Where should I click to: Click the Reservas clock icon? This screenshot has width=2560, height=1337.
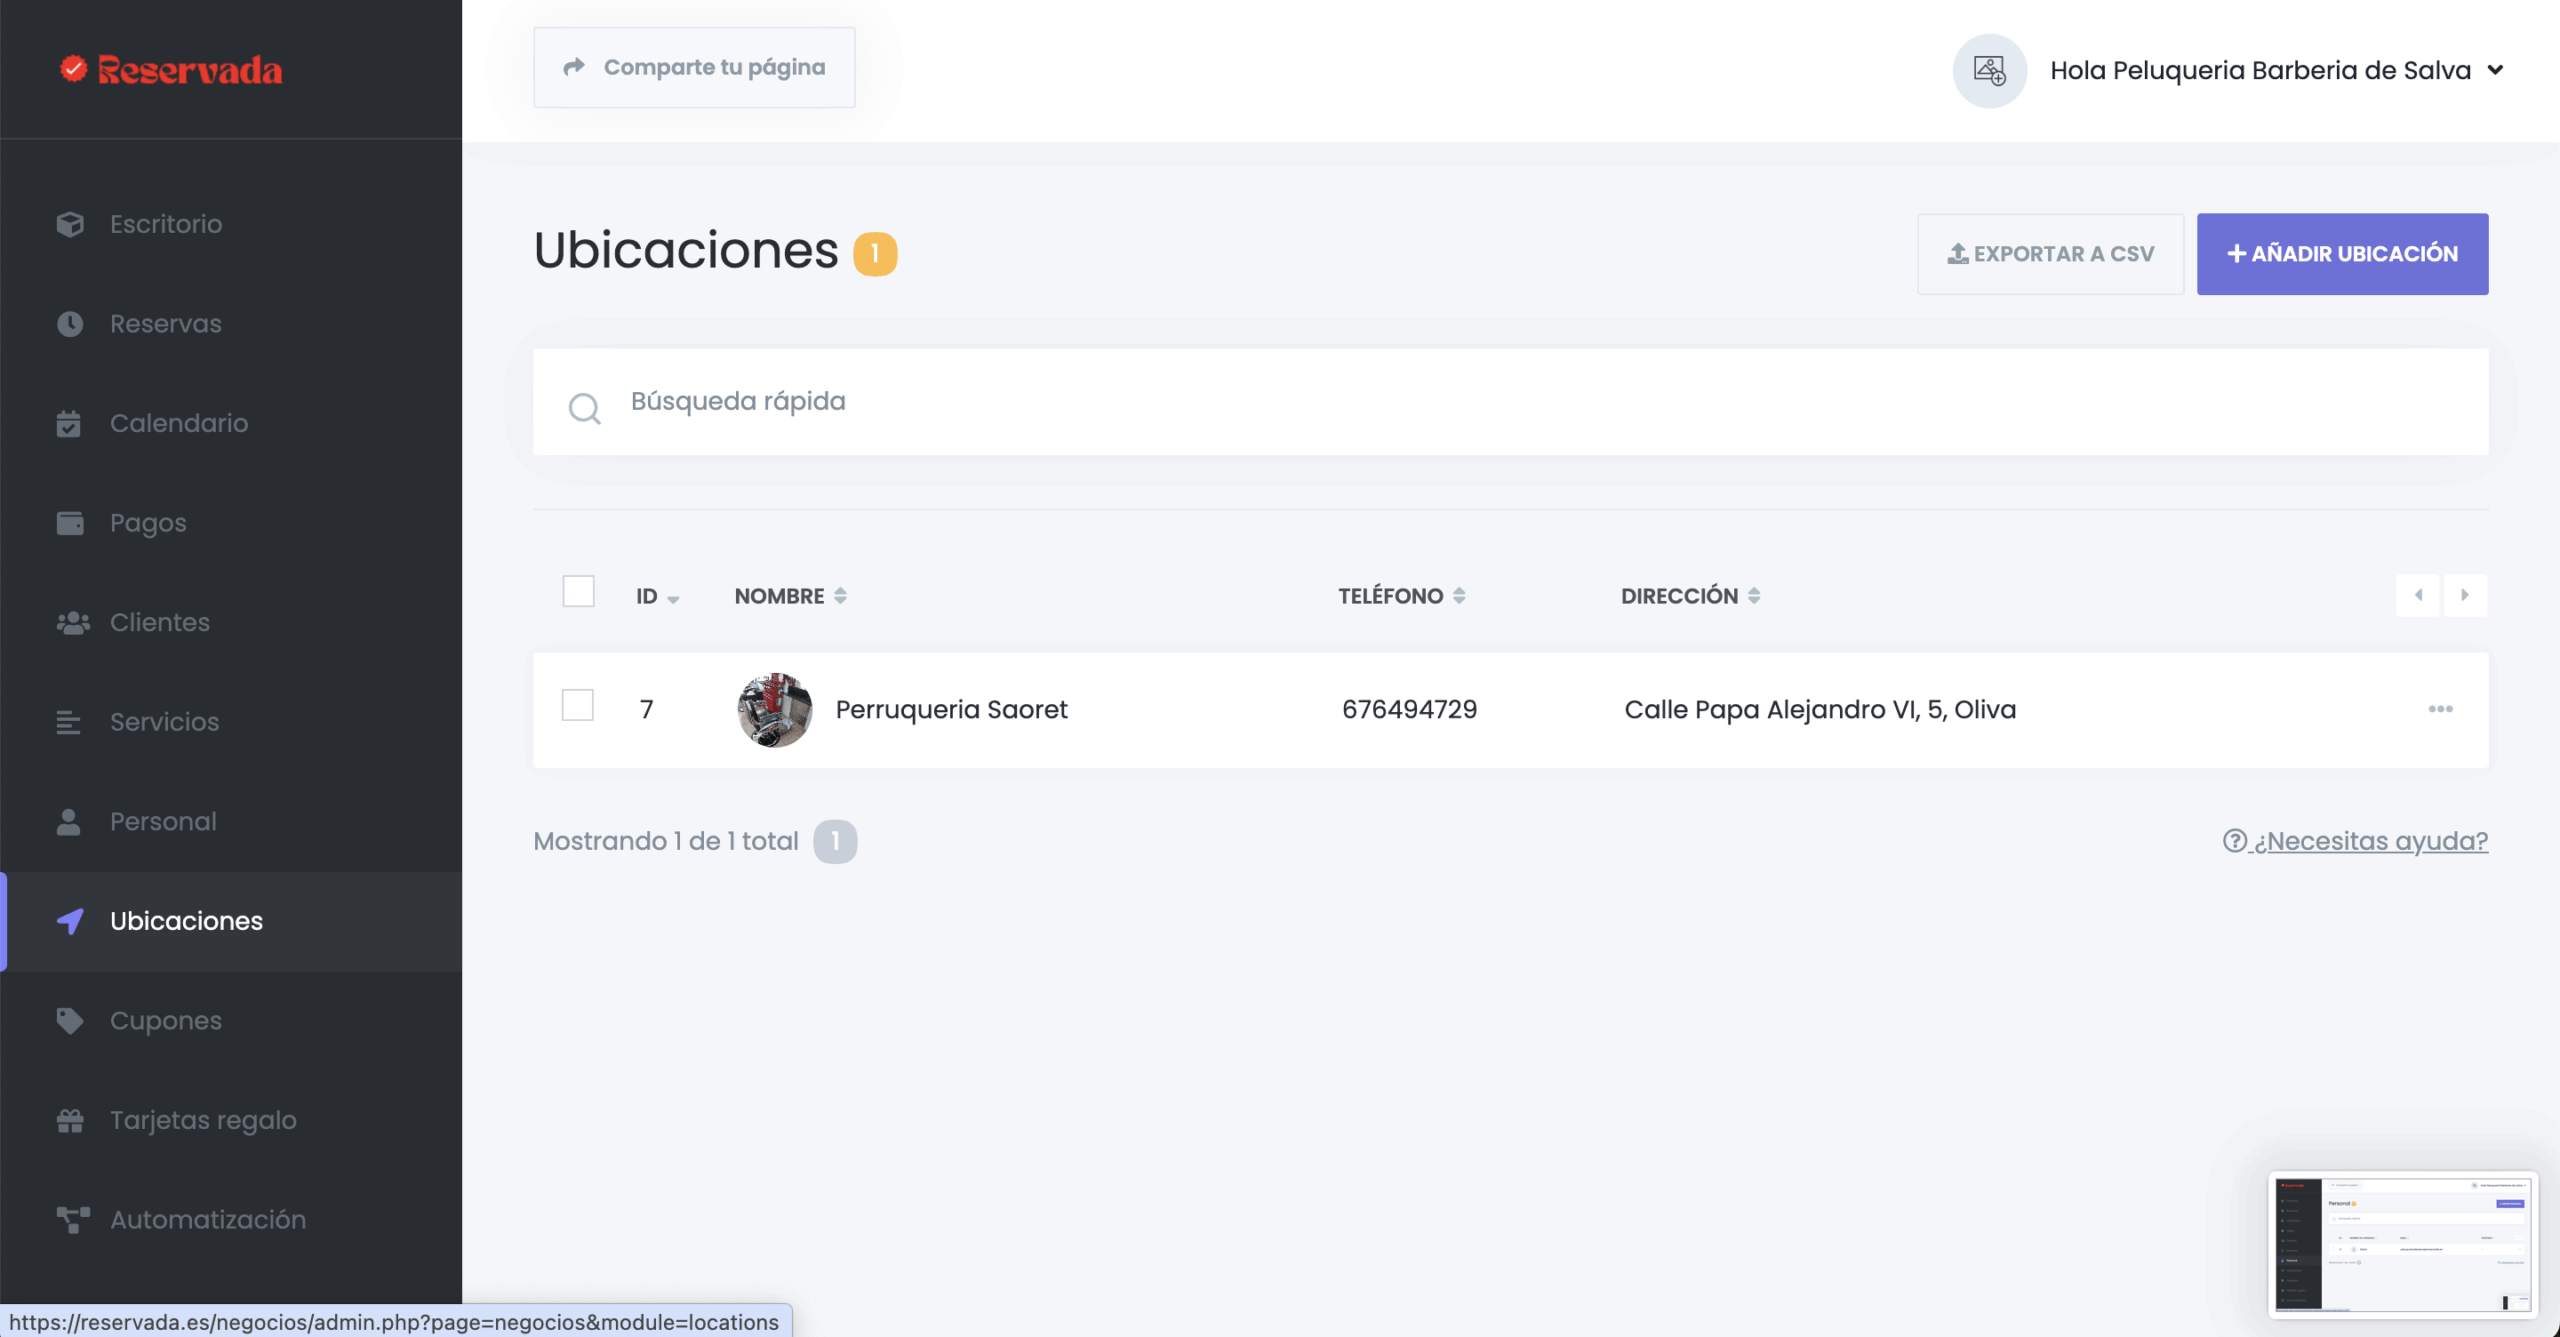tap(70, 324)
